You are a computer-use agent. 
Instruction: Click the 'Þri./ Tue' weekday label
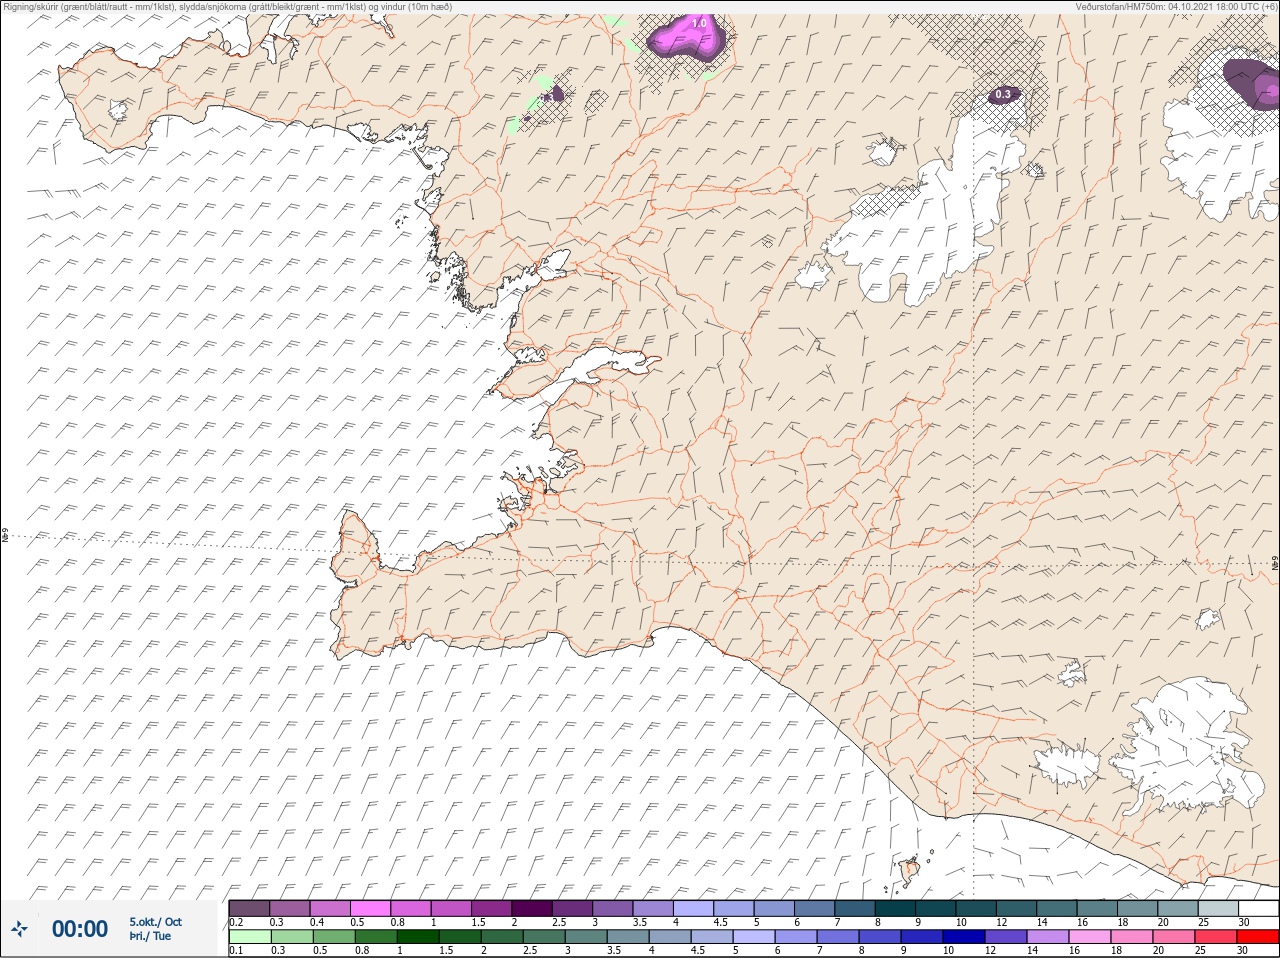pyautogui.click(x=150, y=936)
